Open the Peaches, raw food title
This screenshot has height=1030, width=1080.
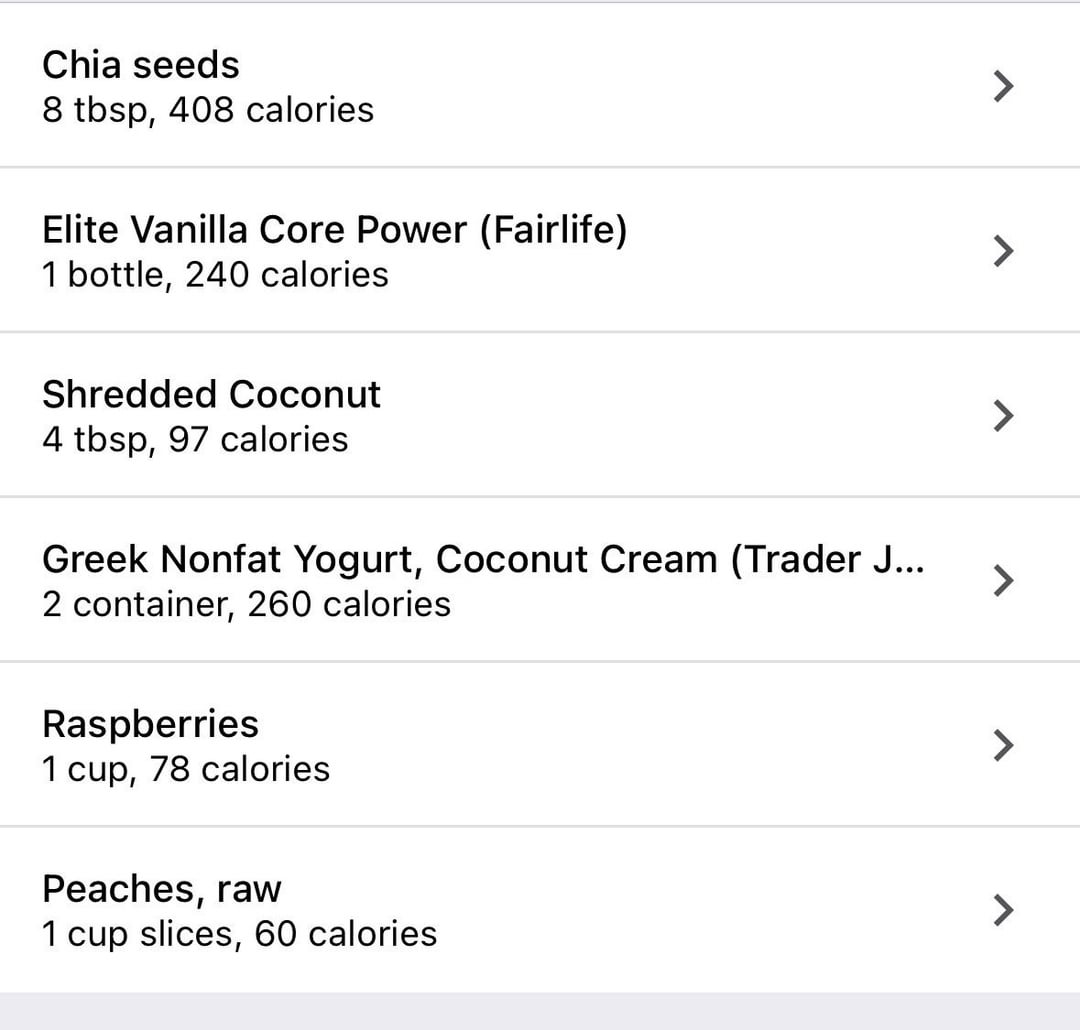coord(162,889)
